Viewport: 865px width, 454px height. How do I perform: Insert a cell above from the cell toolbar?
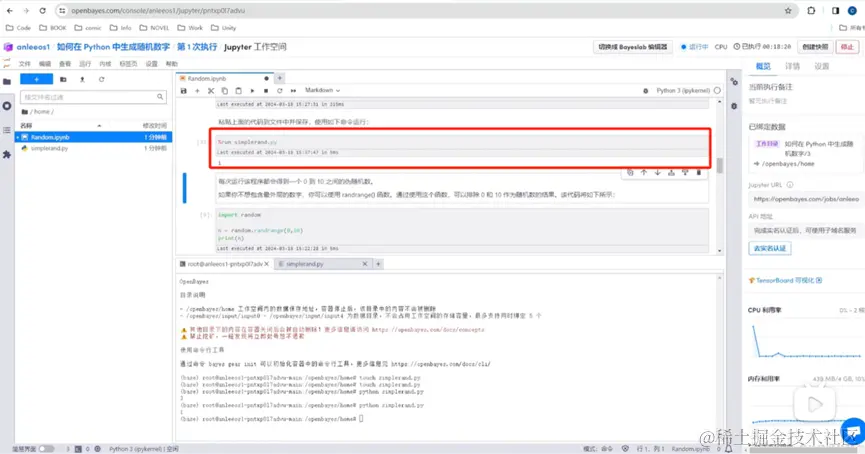(671, 173)
